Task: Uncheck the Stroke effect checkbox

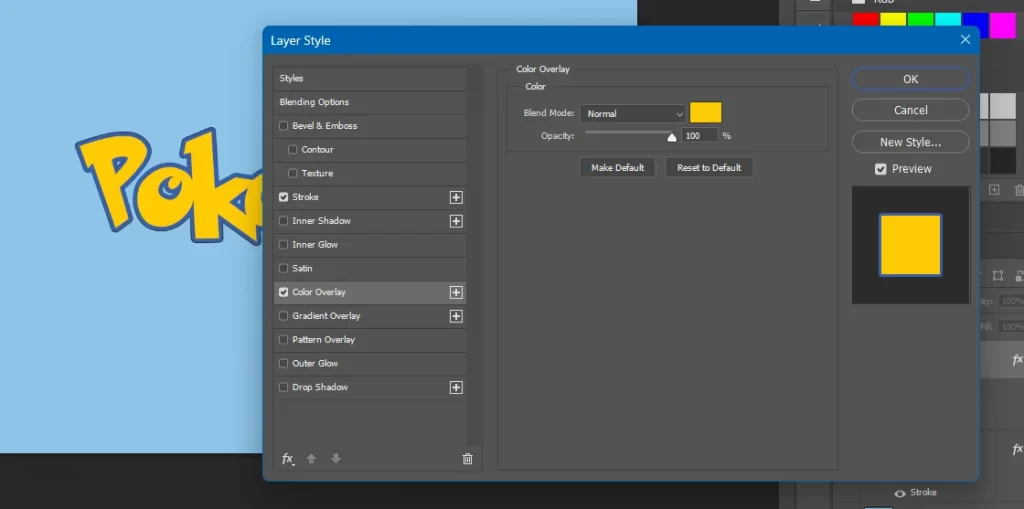Action: pos(284,197)
